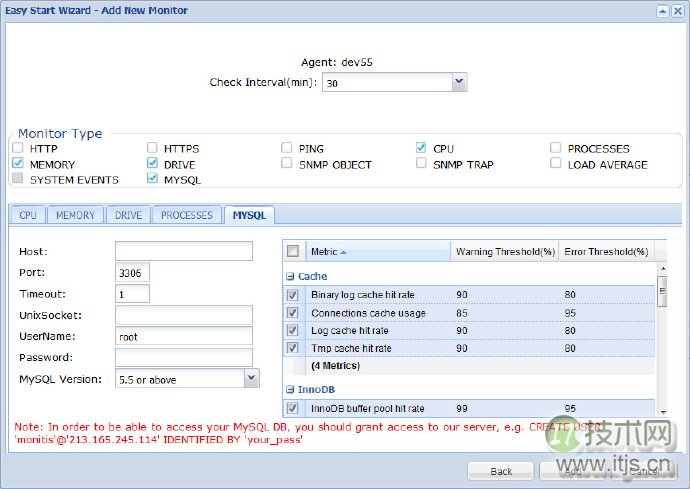Uncheck Binary log cache hit rate metric
Viewport: 690px width, 489px height.
click(x=293, y=295)
